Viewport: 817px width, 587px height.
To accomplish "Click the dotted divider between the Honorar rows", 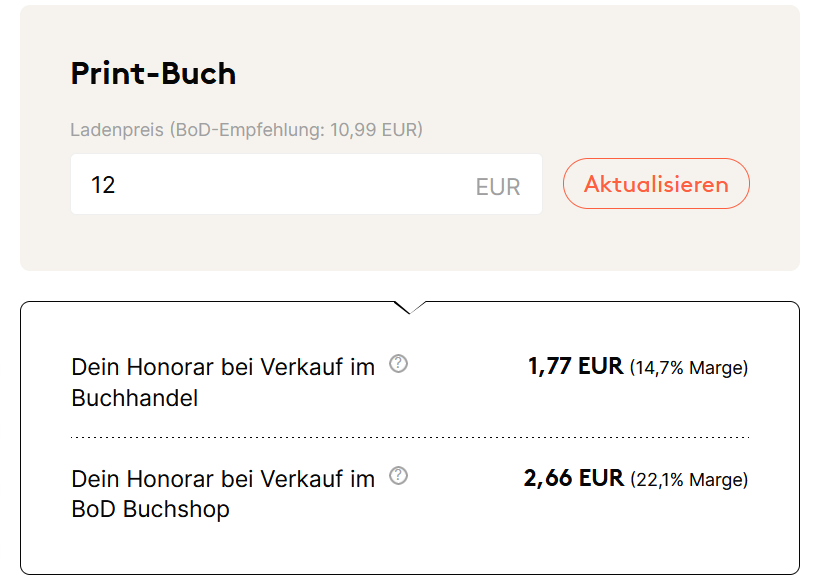I will (x=410, y=437).
